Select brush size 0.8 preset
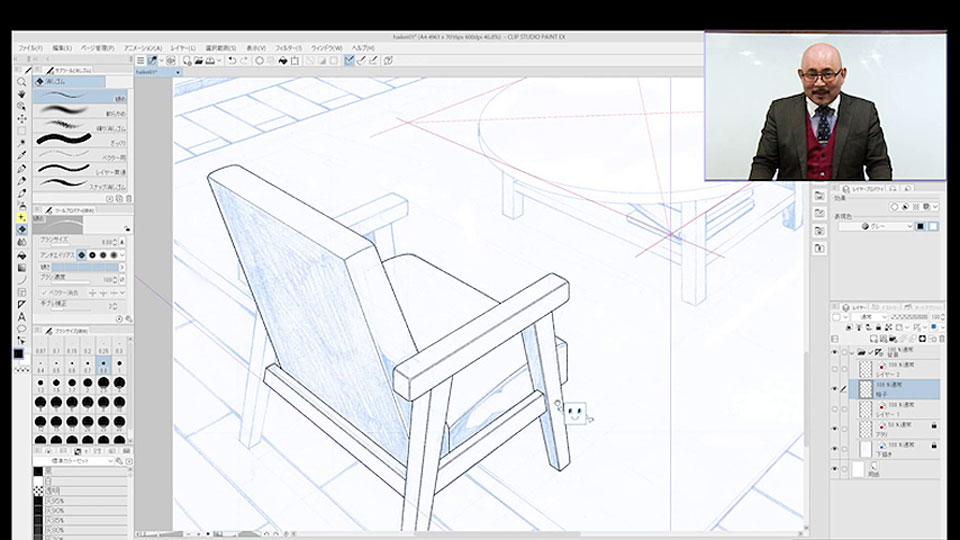 (x=103, y=366)
